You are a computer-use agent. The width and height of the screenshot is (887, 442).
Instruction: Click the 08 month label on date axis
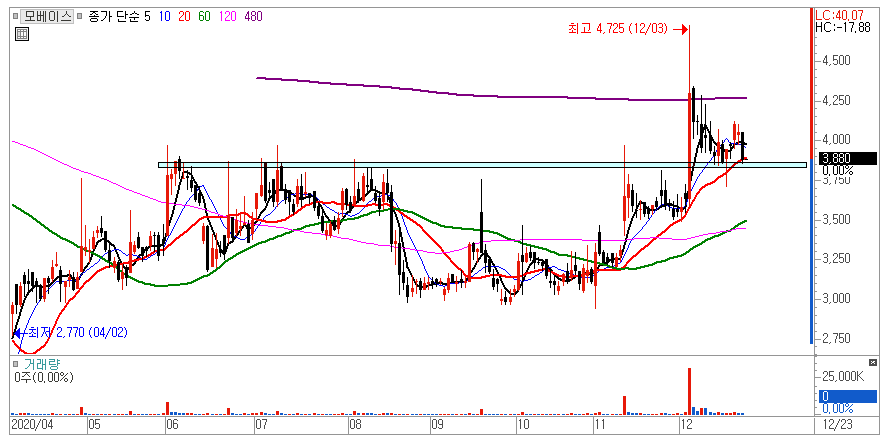click(355, 424)
